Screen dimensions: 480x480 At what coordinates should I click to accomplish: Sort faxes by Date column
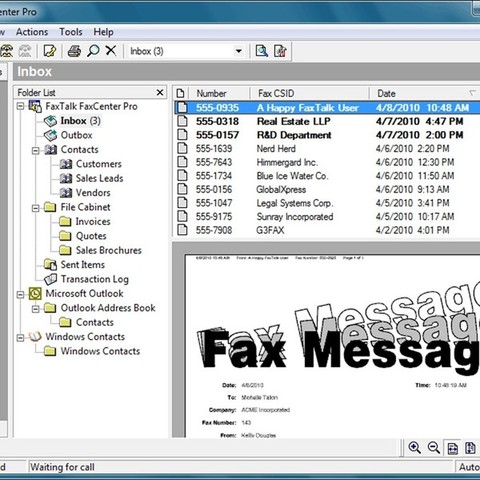tap(425, 93)
